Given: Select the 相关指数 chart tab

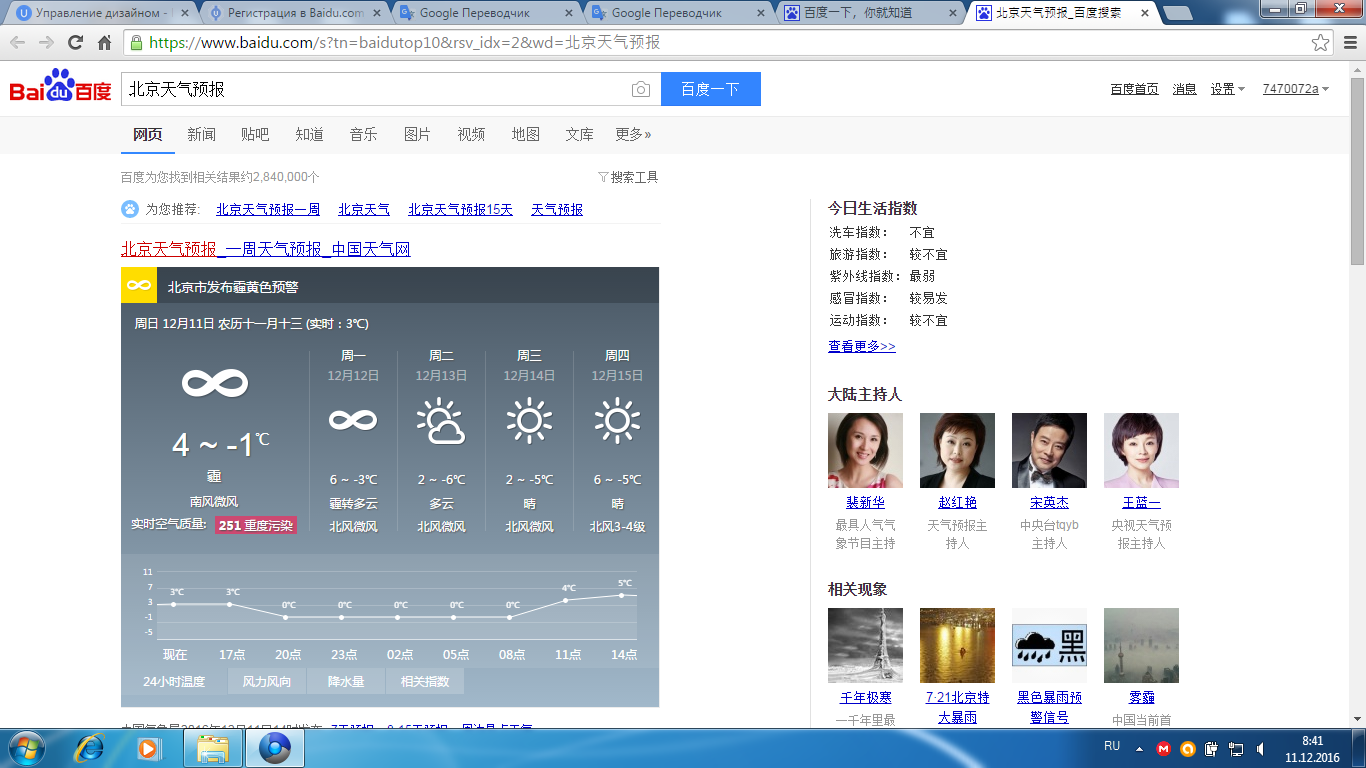Looking at the screenshot, I should pyautogui.click(x=425, y=682).
